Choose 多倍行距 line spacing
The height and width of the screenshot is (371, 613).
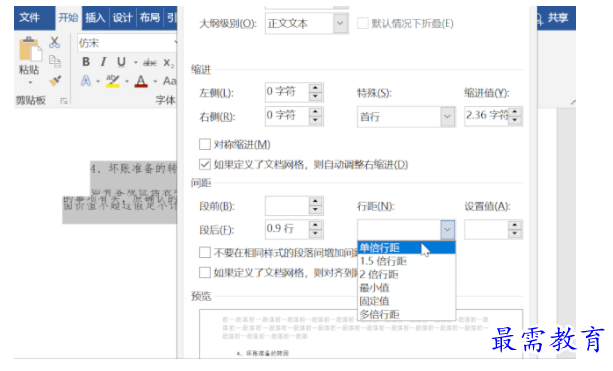pyautogui.click(x=406, y=314)
